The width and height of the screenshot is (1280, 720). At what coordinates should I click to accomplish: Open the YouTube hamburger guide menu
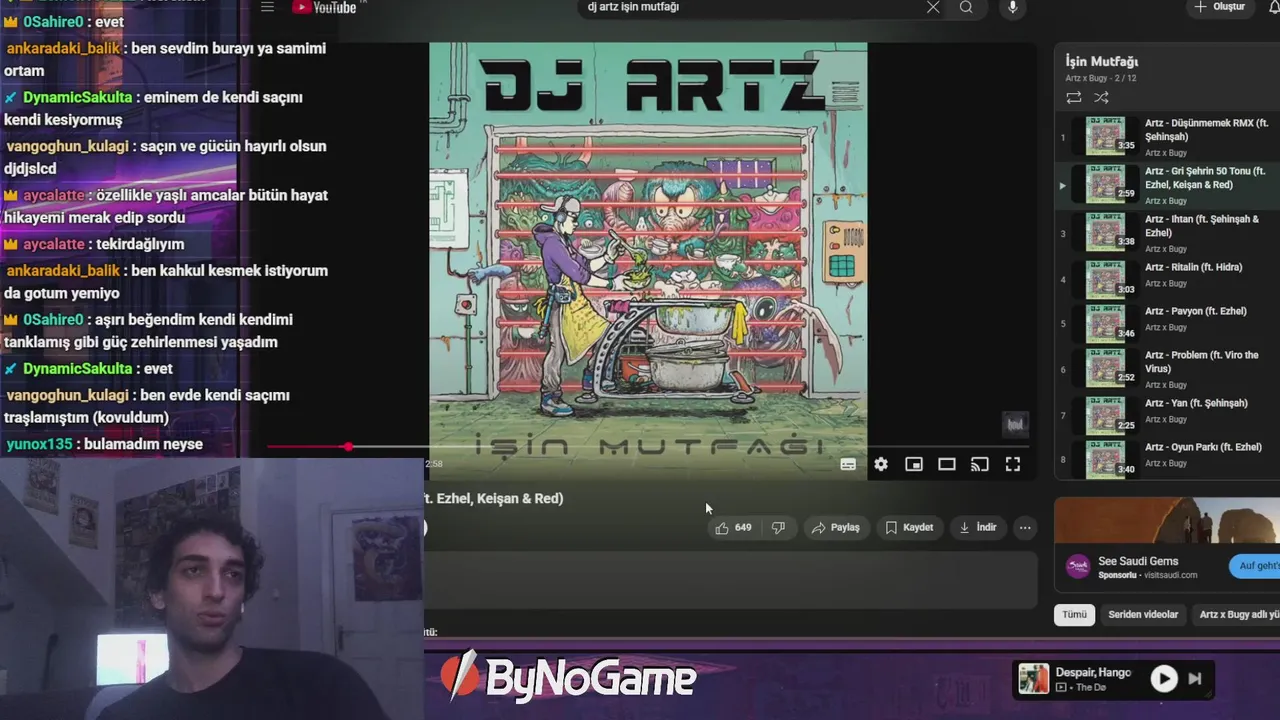tap(267, 7)
